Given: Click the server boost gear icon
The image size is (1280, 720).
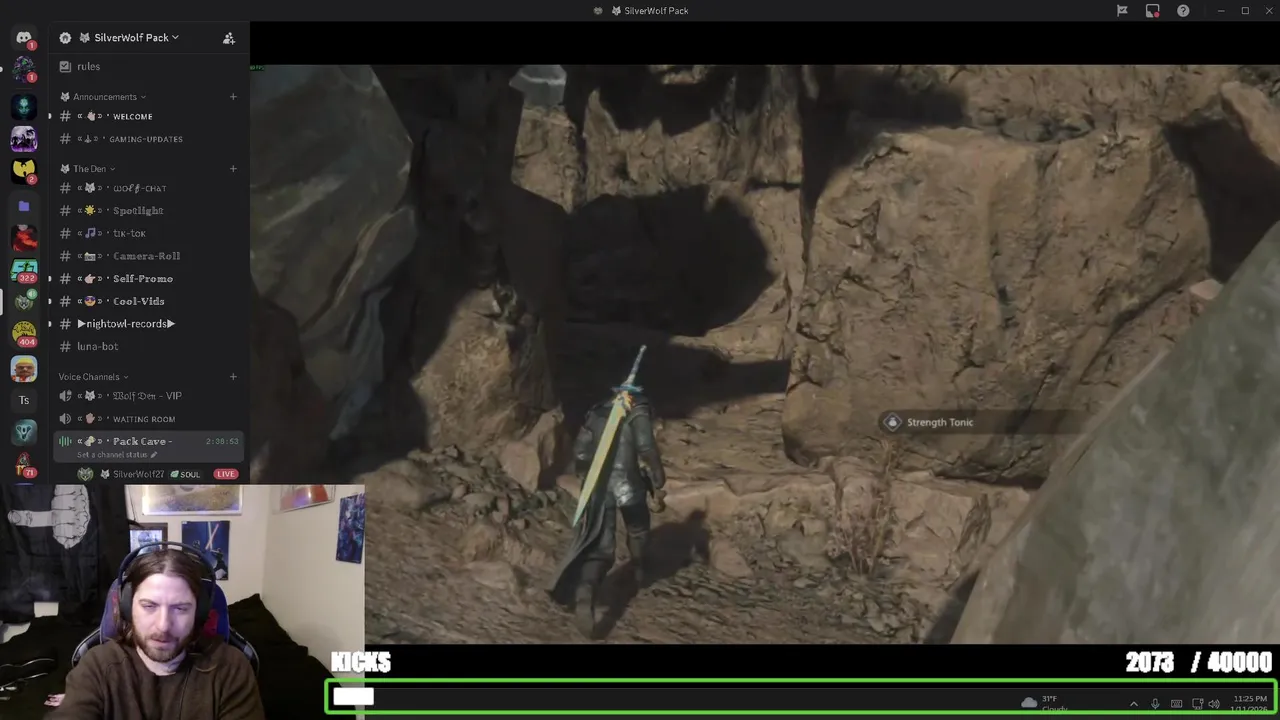Looking at the screenshot, I should pos(65,38).
